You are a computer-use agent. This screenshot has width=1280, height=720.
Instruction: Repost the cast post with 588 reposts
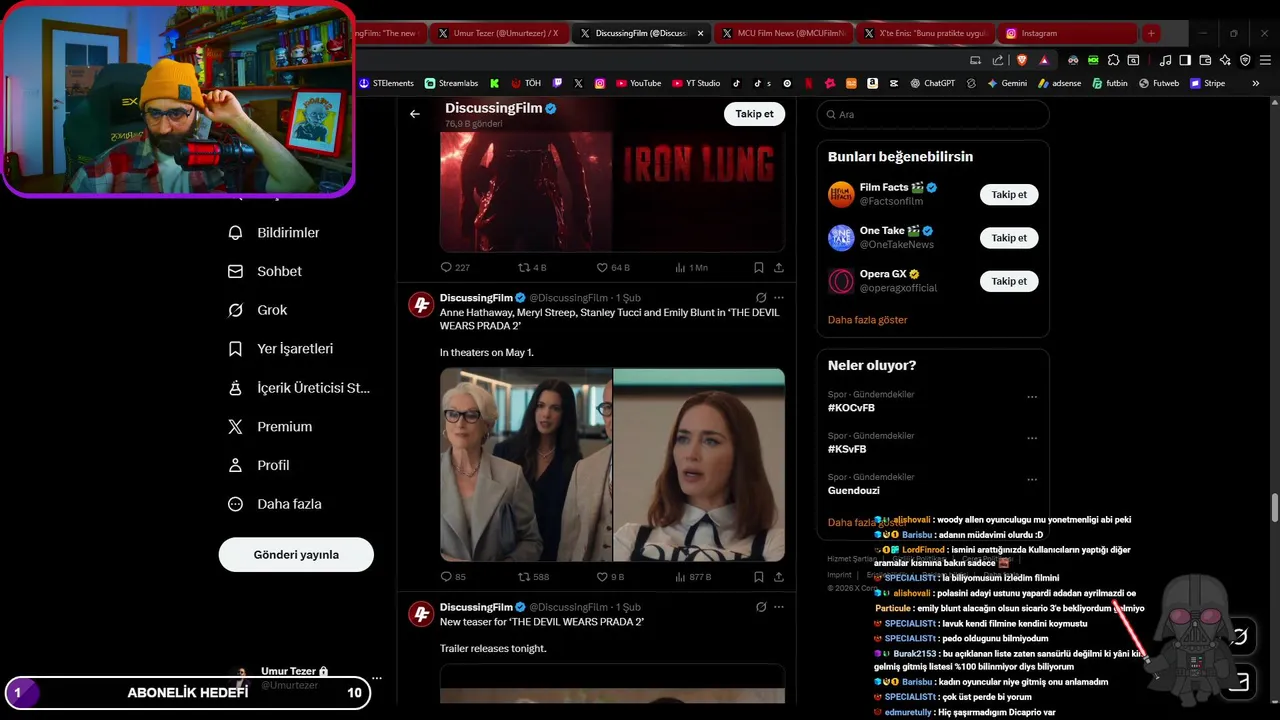tap(533, 577)
